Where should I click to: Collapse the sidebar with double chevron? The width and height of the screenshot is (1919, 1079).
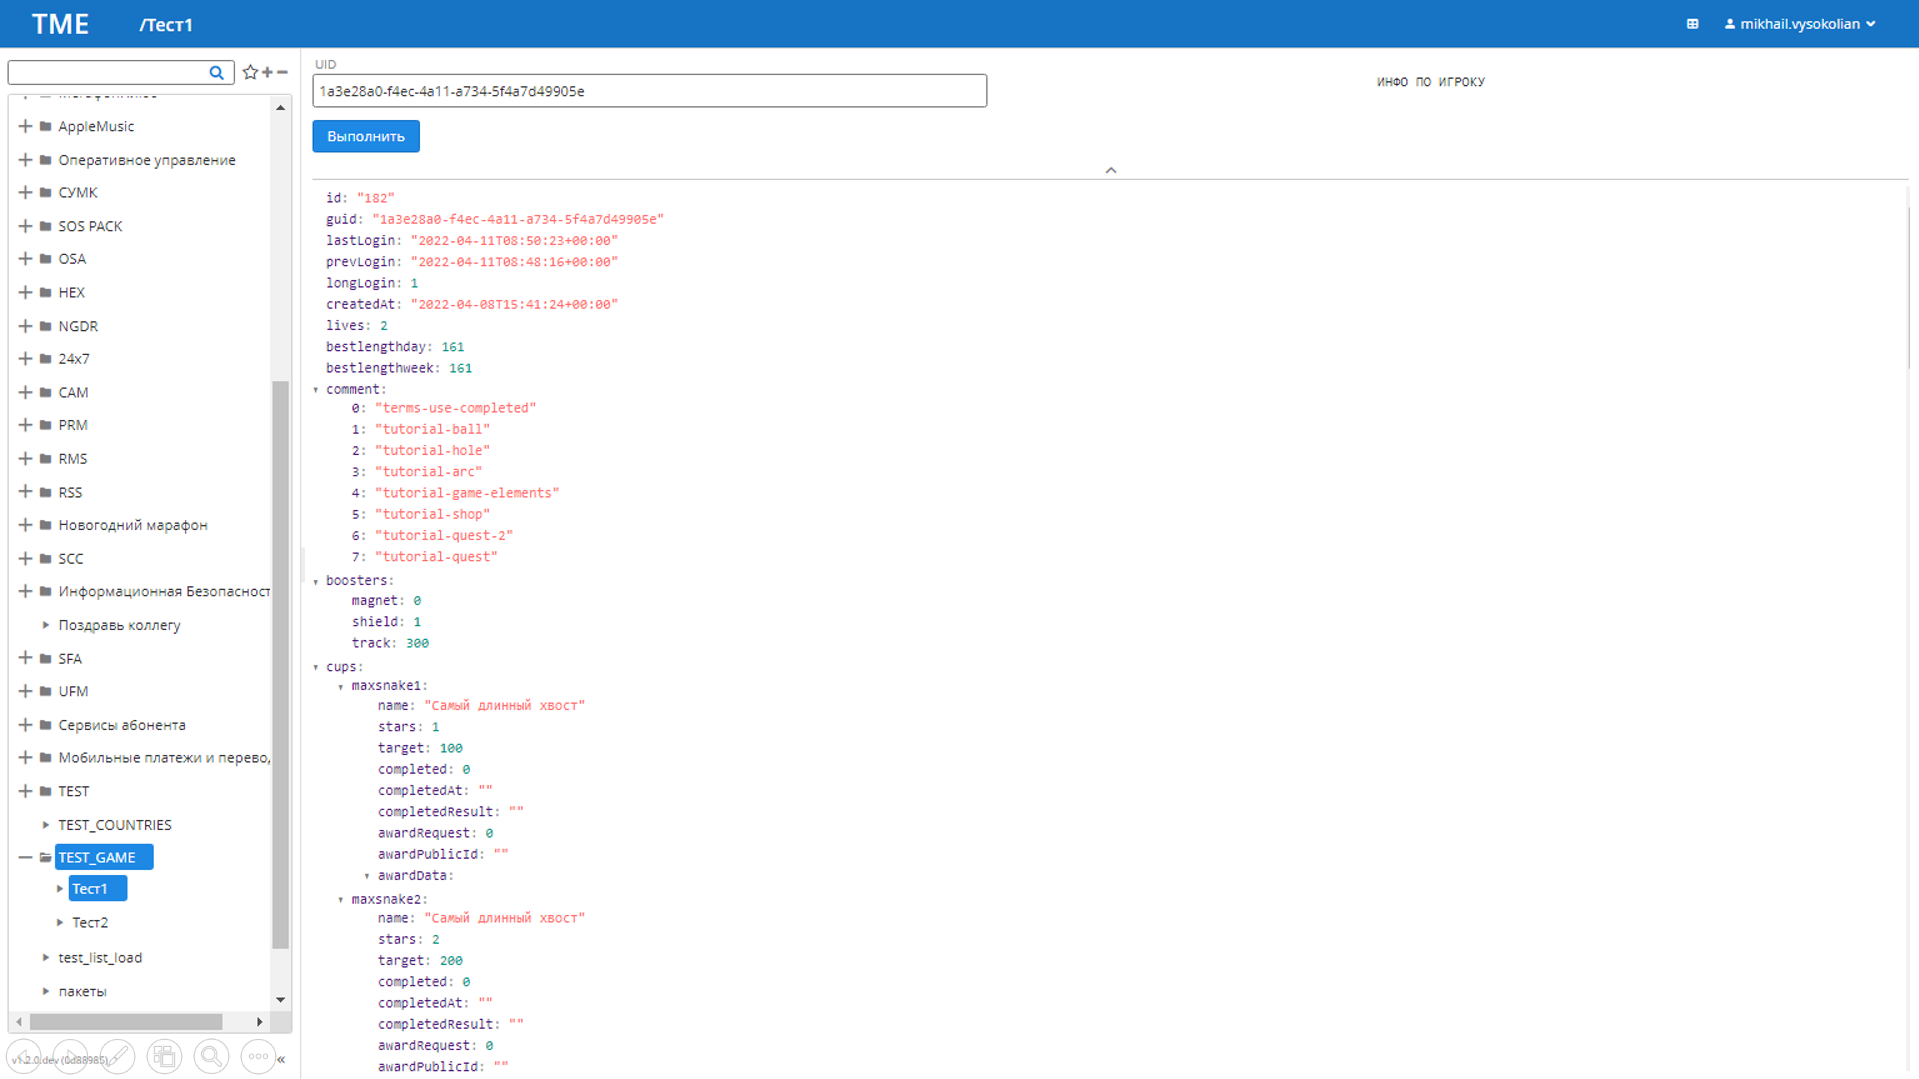[281, 1059]
